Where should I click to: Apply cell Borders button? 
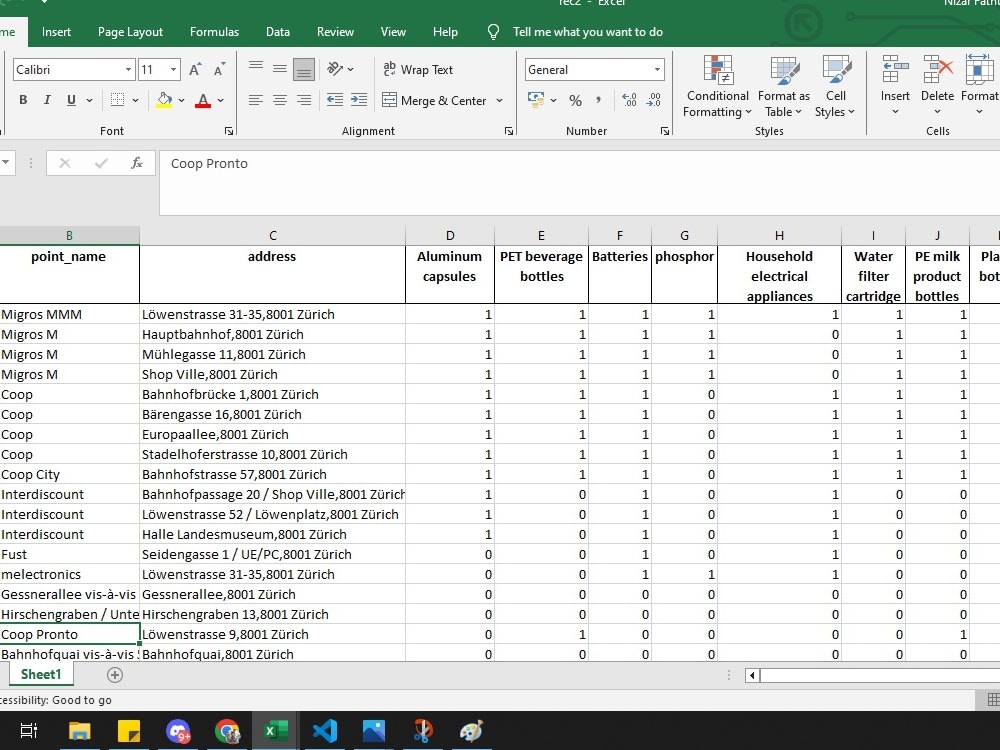(117, 100)
